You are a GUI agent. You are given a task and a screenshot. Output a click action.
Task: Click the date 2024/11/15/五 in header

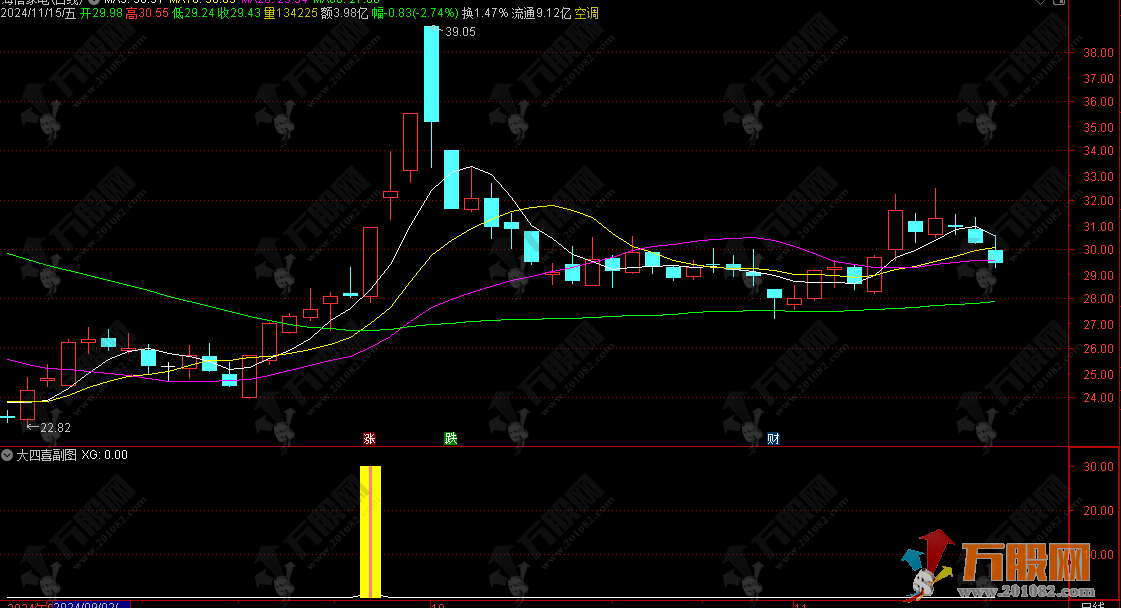point(38,13)
